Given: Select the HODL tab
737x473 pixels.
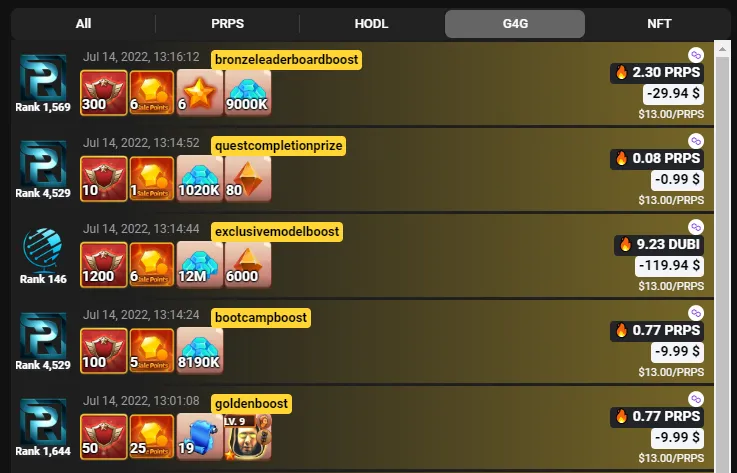Looking at the screenshot, I should (371, 24).
